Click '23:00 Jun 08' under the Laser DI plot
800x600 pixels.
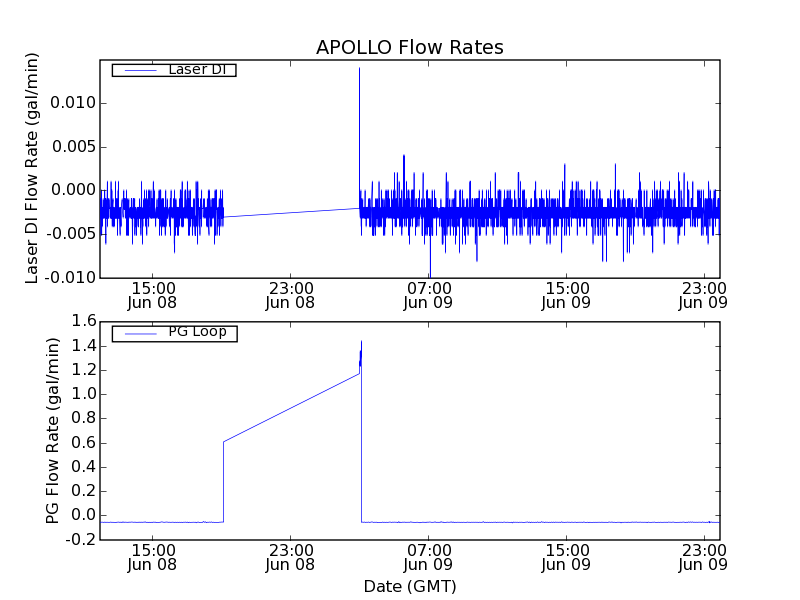point(290,296)
